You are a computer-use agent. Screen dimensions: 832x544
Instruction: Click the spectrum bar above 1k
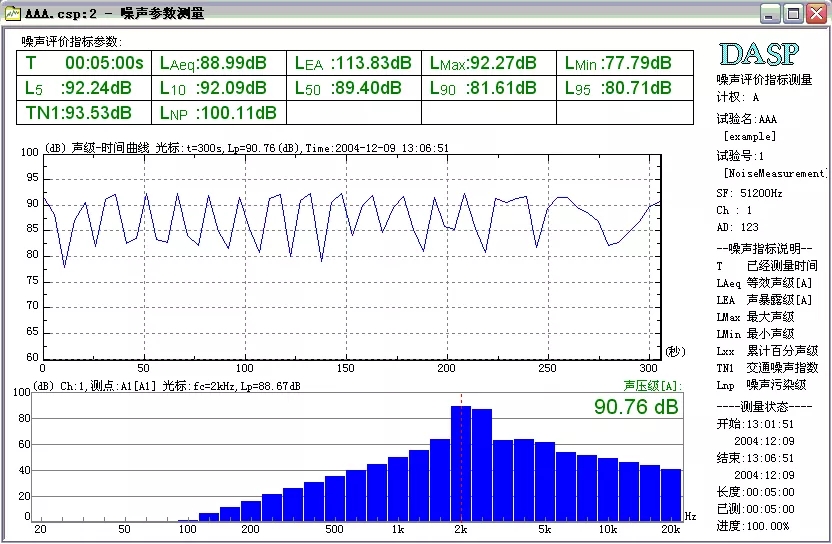398,490
